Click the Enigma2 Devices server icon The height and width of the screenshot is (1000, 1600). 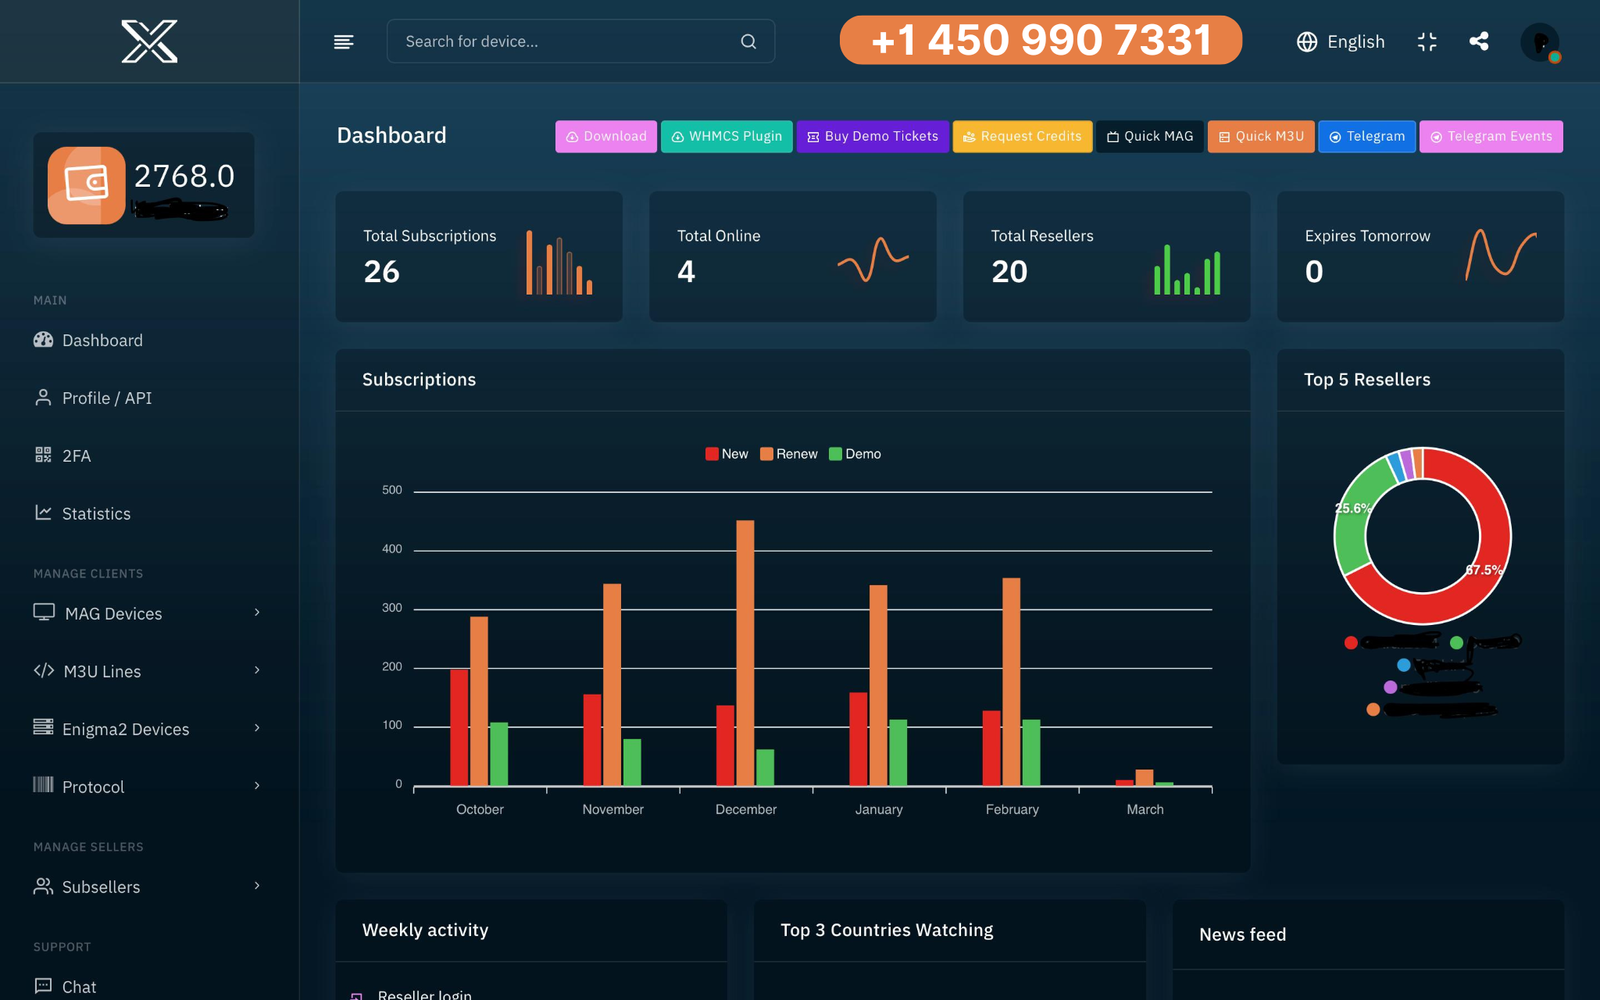(x=43, y=727)
